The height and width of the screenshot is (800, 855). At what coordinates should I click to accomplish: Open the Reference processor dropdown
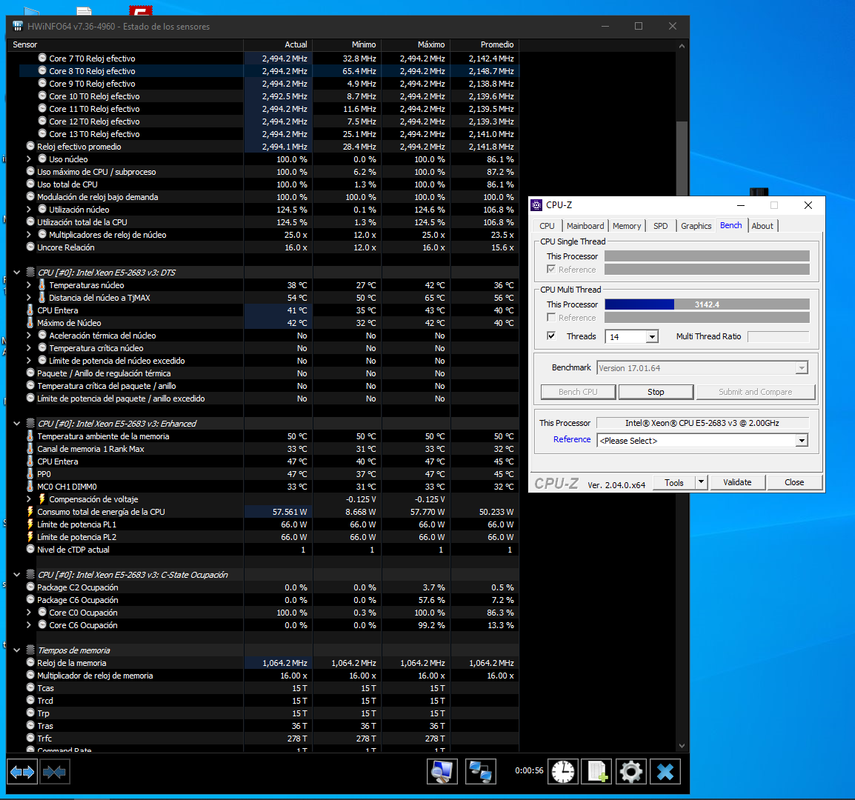(801, 441)
